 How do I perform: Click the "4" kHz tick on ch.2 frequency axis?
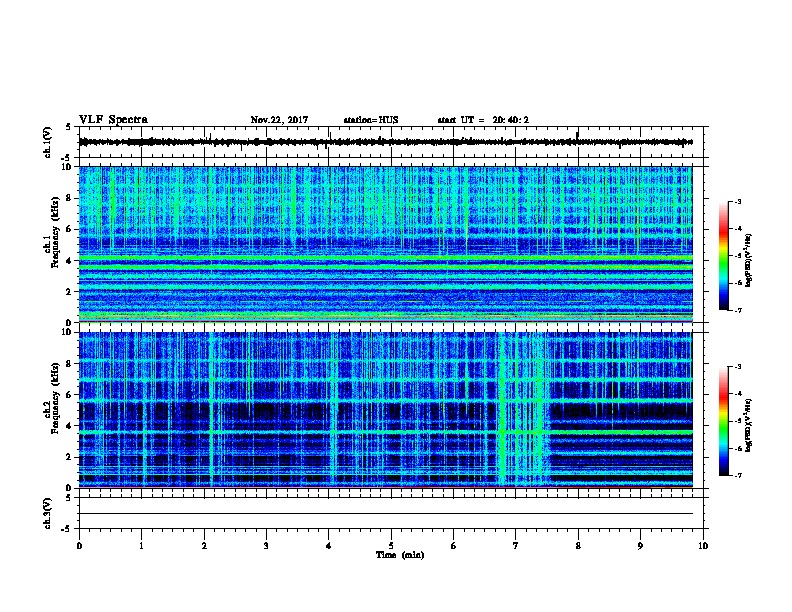[x=69, y=426]
